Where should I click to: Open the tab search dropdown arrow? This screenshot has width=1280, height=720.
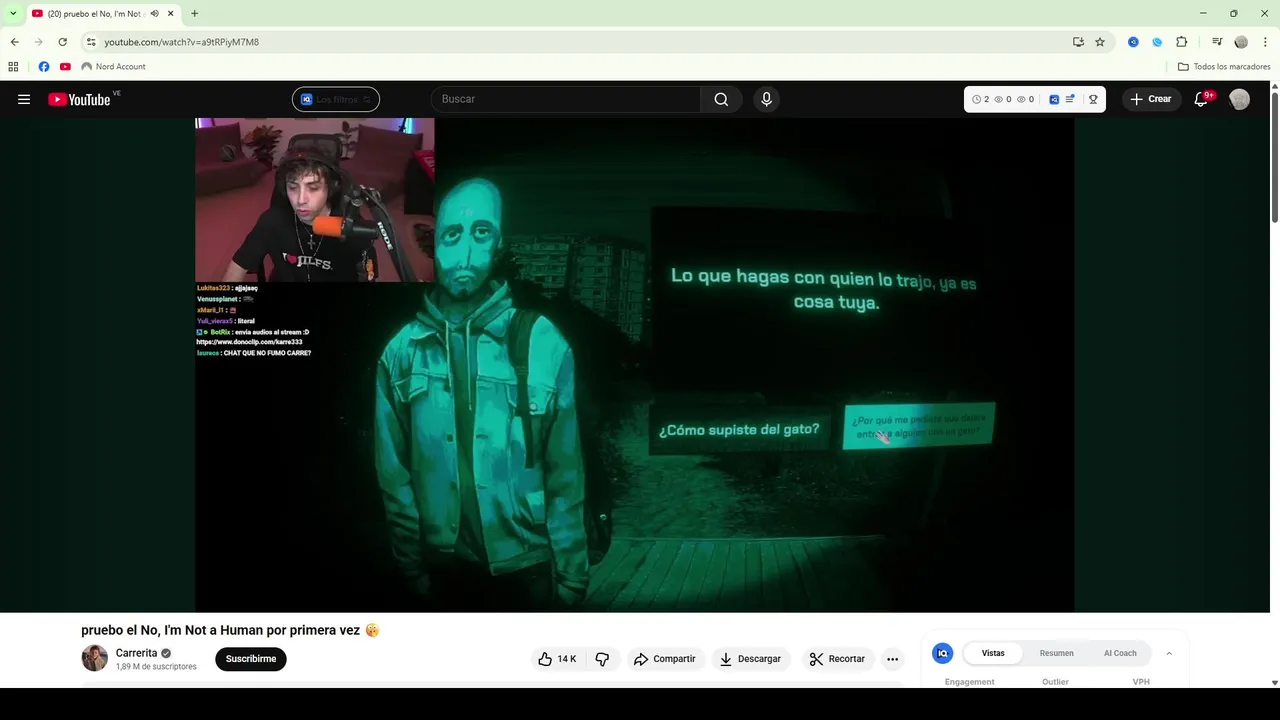click(x=13, y=14)
